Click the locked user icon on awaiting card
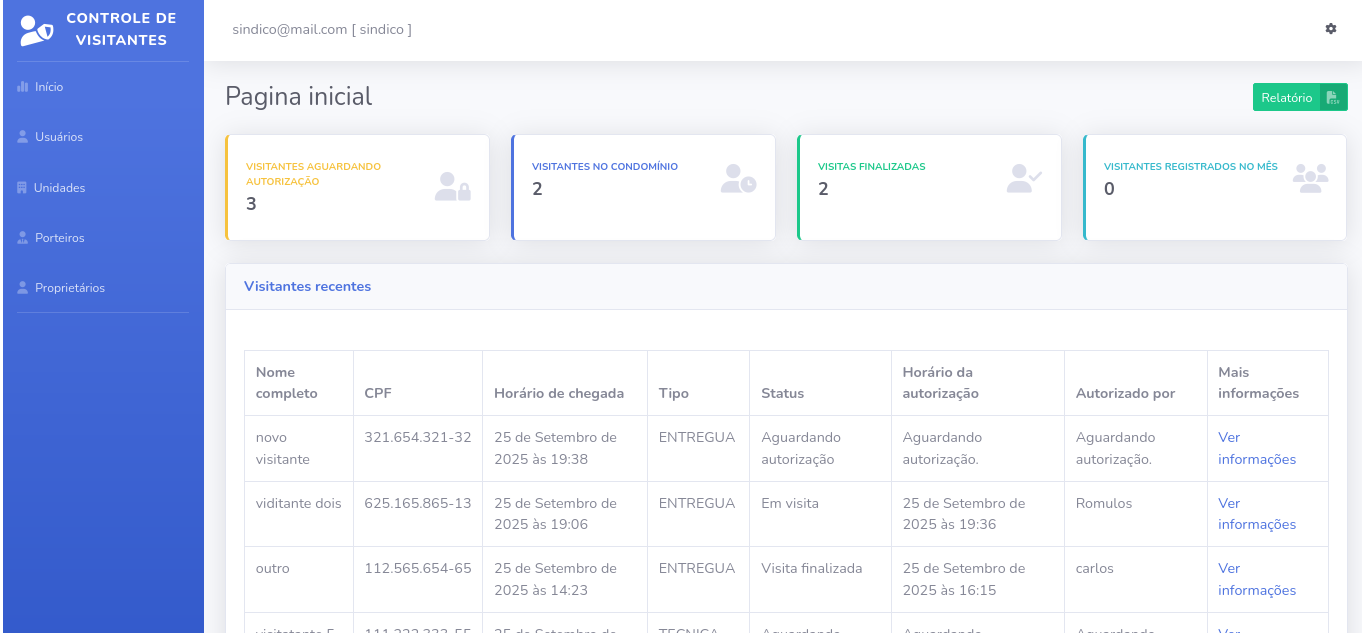The image size is (1362, 633). 452,187
